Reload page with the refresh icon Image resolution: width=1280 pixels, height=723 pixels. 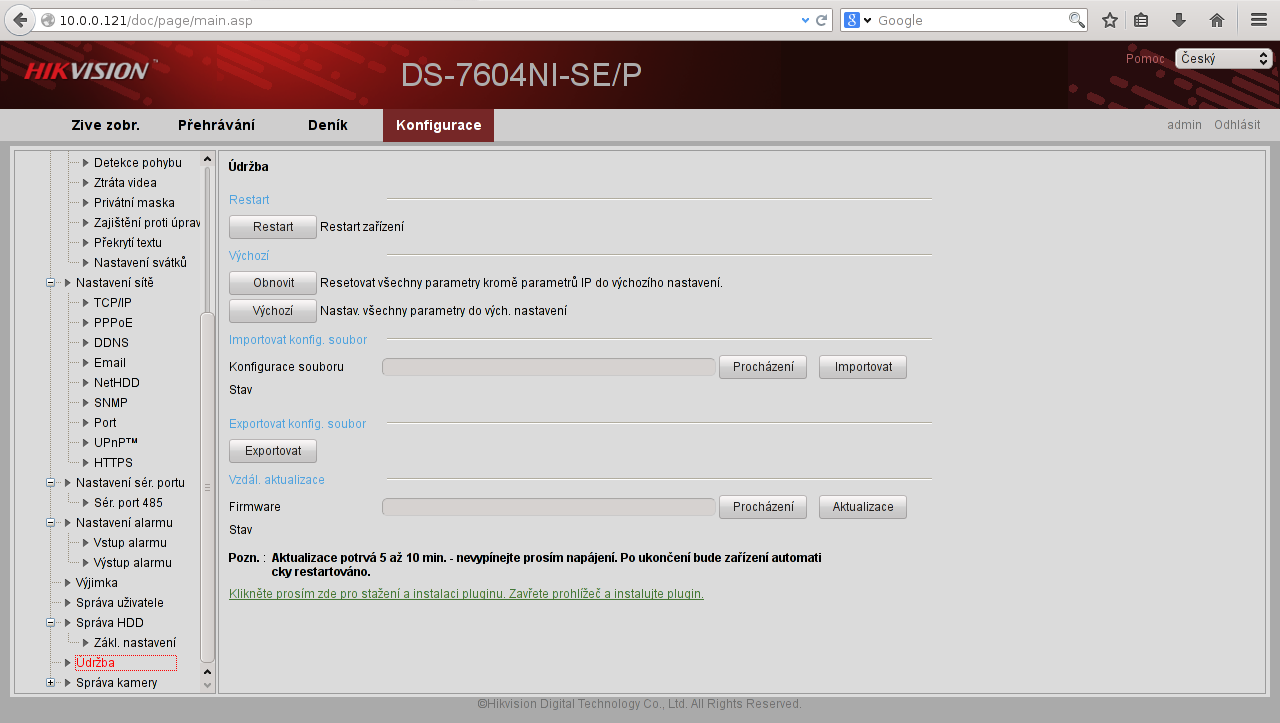click(x=822, y=20)
